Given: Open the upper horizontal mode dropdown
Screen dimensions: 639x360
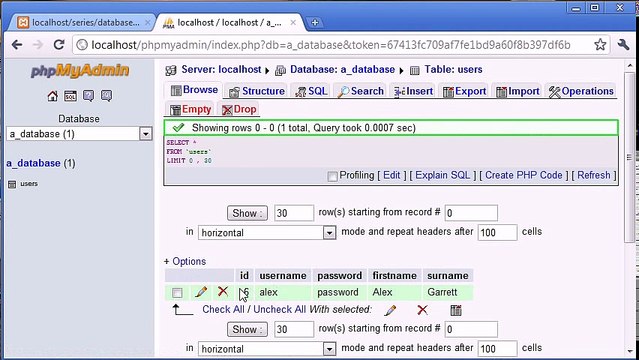Looking at the screenshot, I should click(267, 233).
